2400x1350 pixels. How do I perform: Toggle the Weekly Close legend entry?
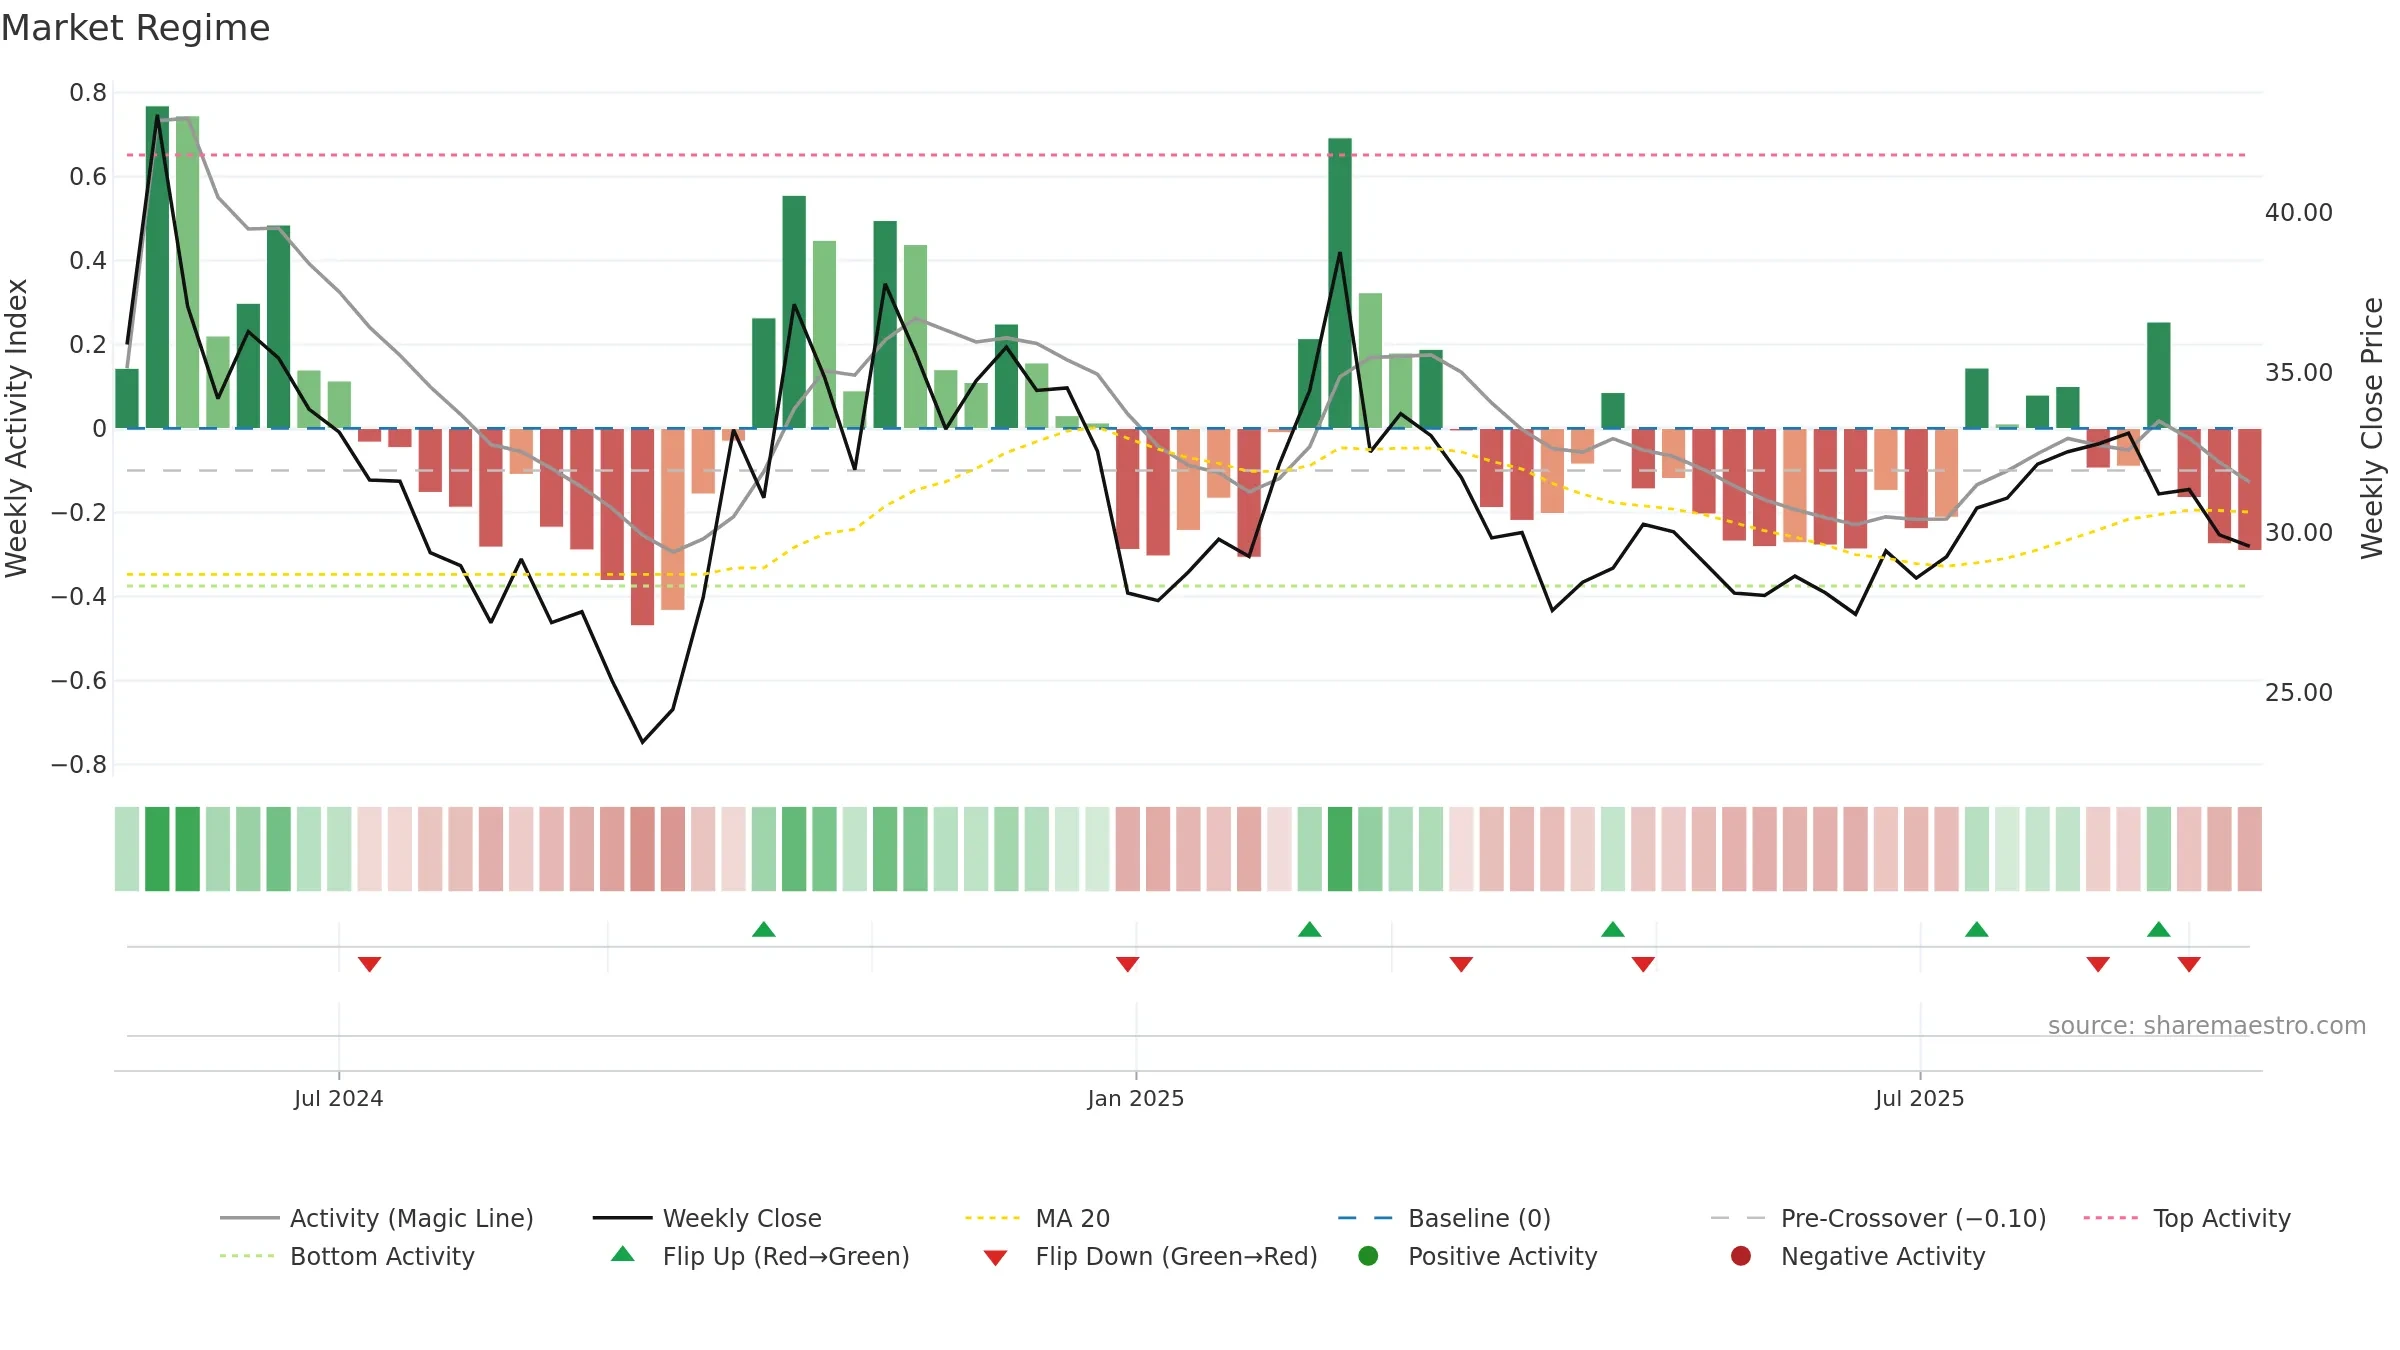click(707, 1218)
